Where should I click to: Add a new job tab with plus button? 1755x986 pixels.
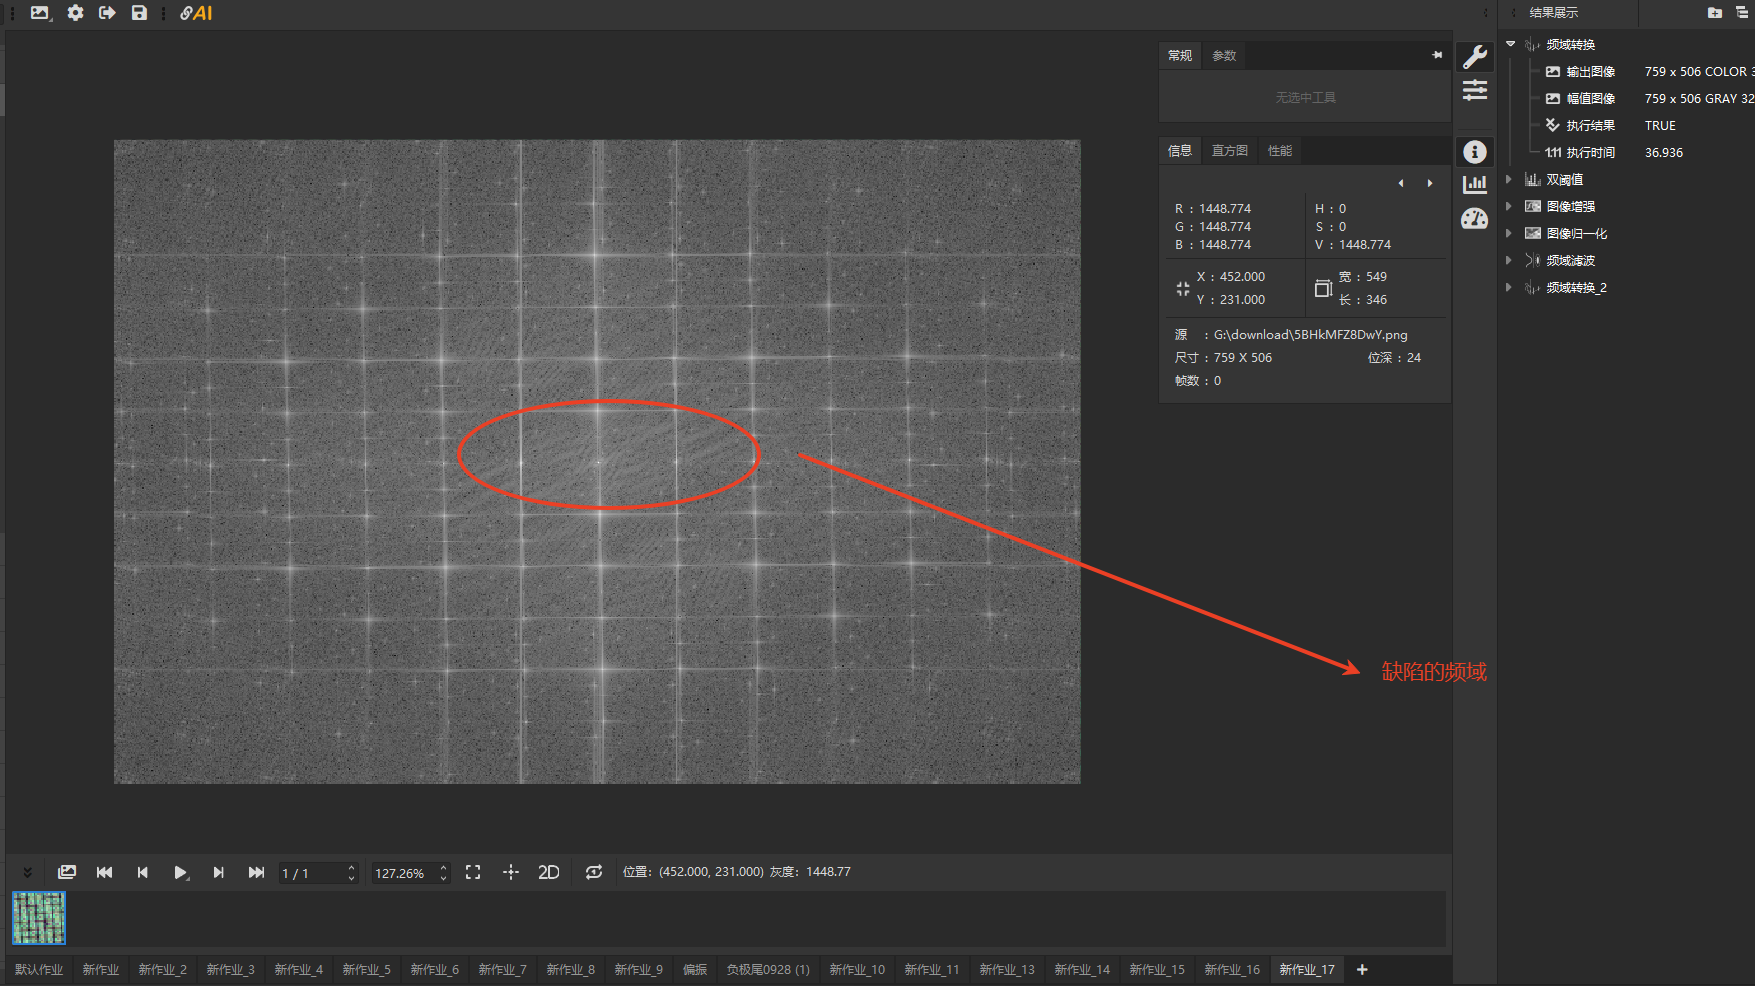(x=1362, y=970)
